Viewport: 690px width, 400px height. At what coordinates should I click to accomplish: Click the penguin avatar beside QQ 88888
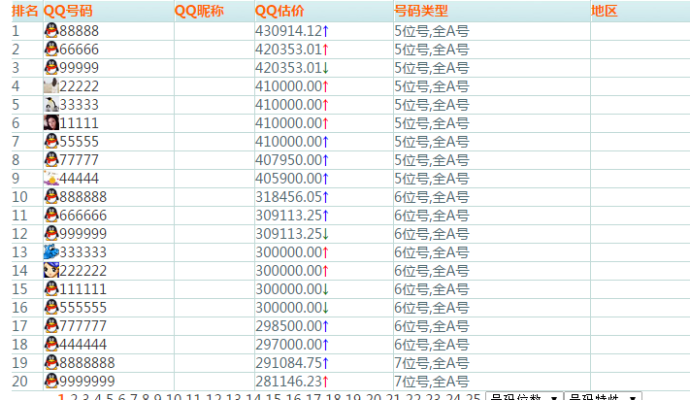pyautogui.click(x=51, y=31)
